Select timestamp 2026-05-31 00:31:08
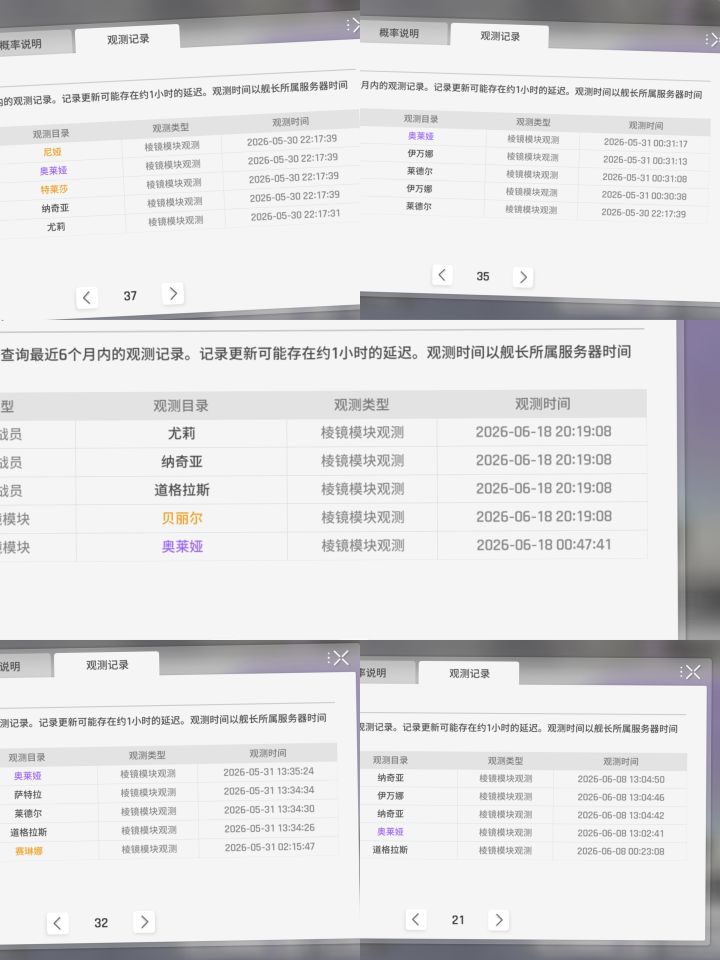The image size is (720, 960). 644,178
